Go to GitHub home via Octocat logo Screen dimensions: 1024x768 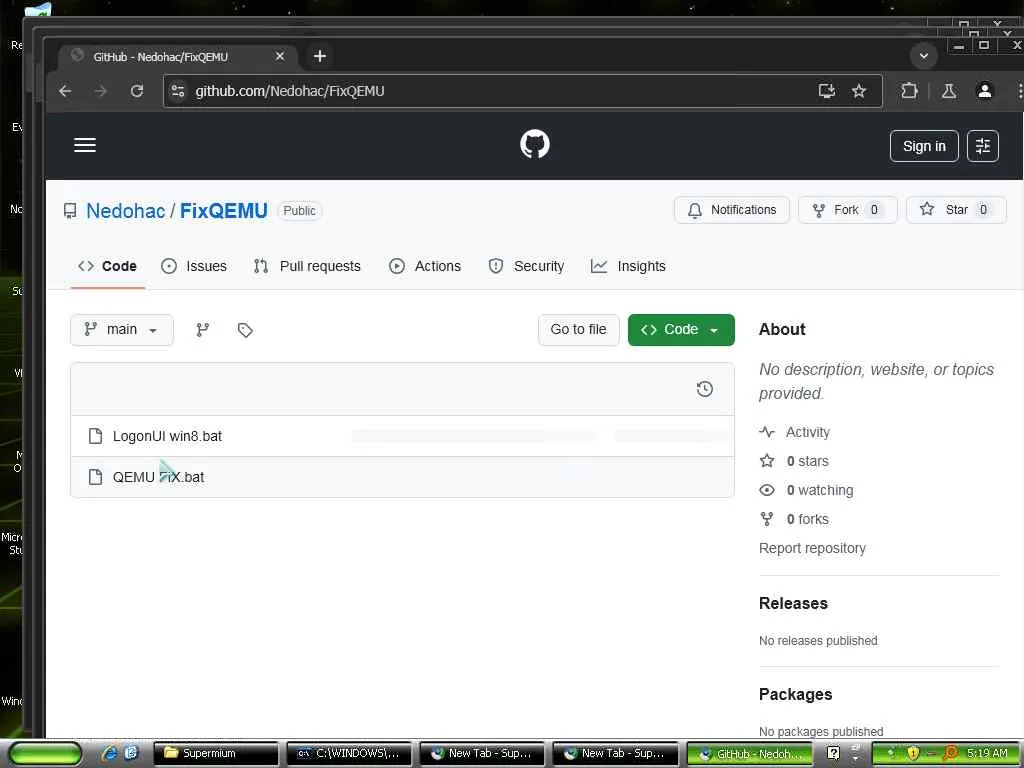tap(534, 144)
